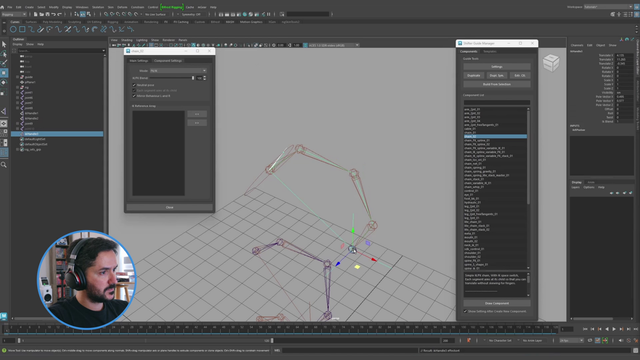Image resolution: width=640 pixels, height=360 pixels.
Task: Click the search magnifier icon in left sidebar
Action: tap(4, 164)
